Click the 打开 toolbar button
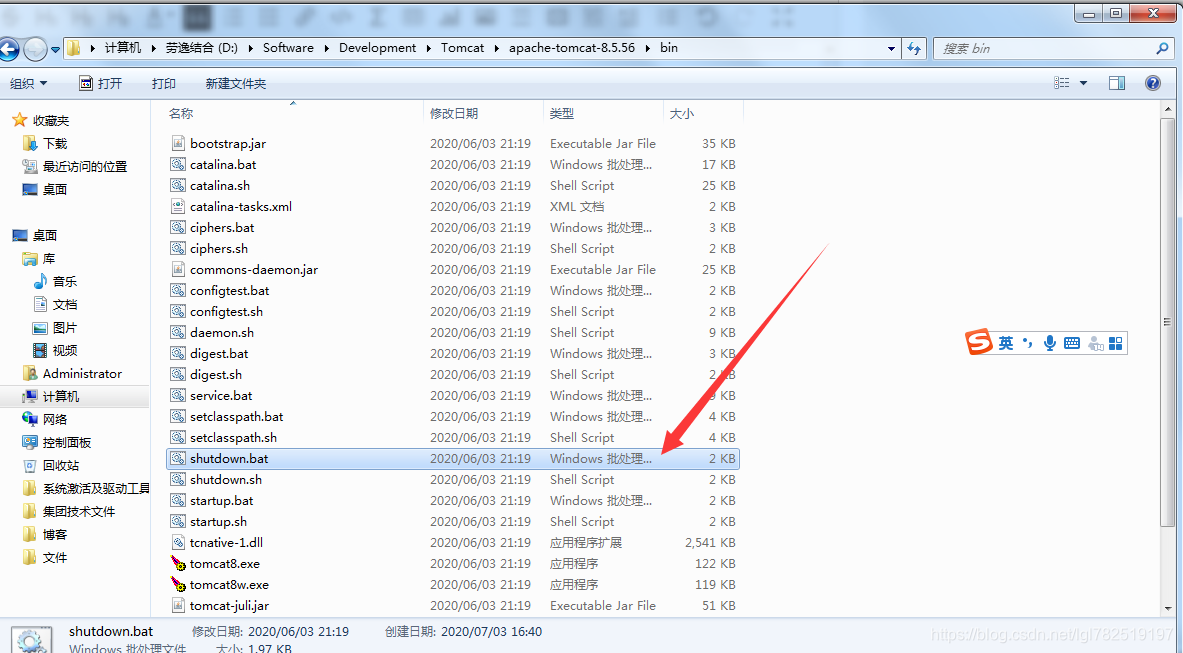The image size is (1183, 653). coord(101,84)
